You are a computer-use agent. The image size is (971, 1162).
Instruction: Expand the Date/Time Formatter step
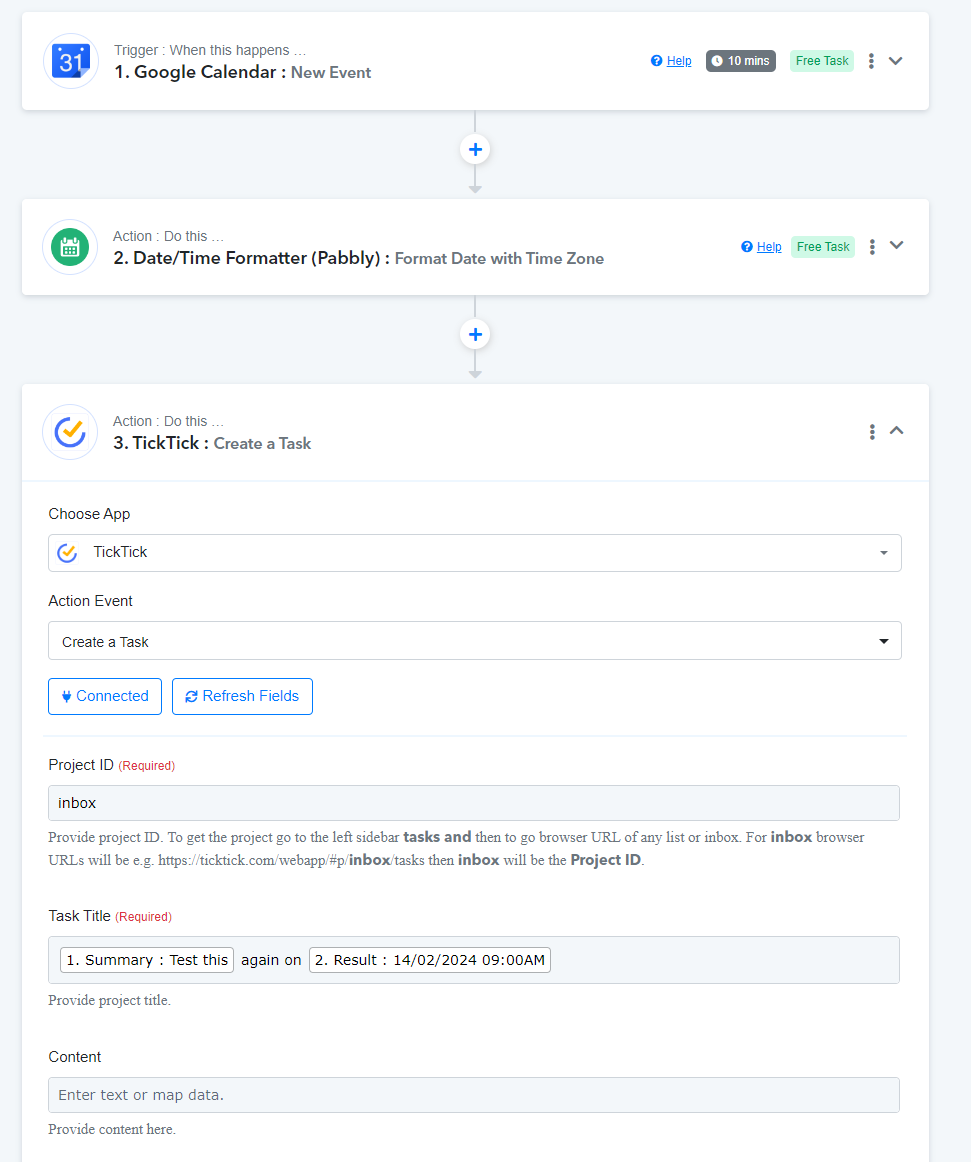coord(896,245)
